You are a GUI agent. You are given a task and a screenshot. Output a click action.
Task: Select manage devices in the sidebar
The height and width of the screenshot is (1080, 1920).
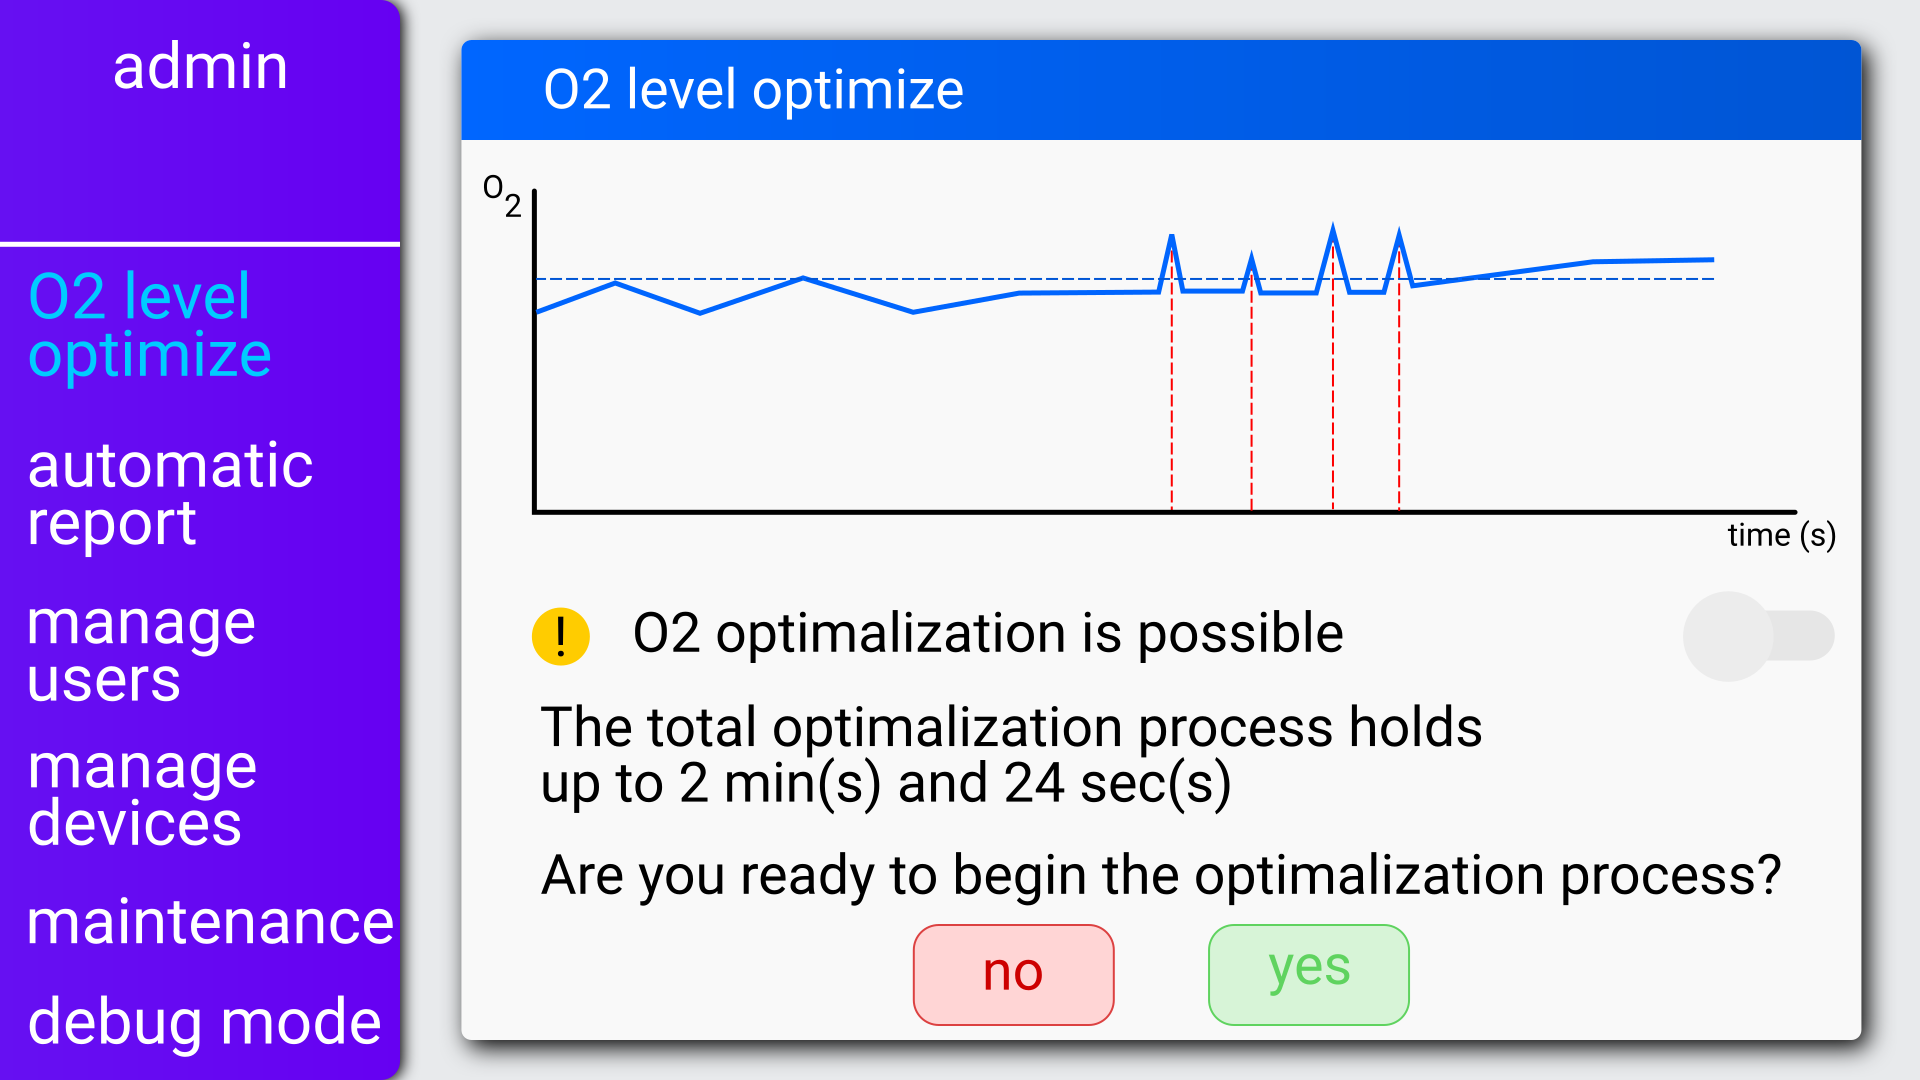tap(142, 795)
